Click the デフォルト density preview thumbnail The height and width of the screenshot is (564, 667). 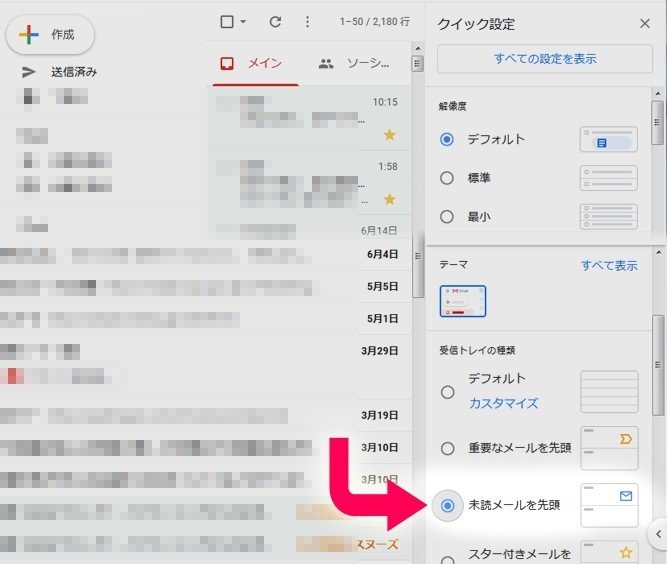[609, 139]
